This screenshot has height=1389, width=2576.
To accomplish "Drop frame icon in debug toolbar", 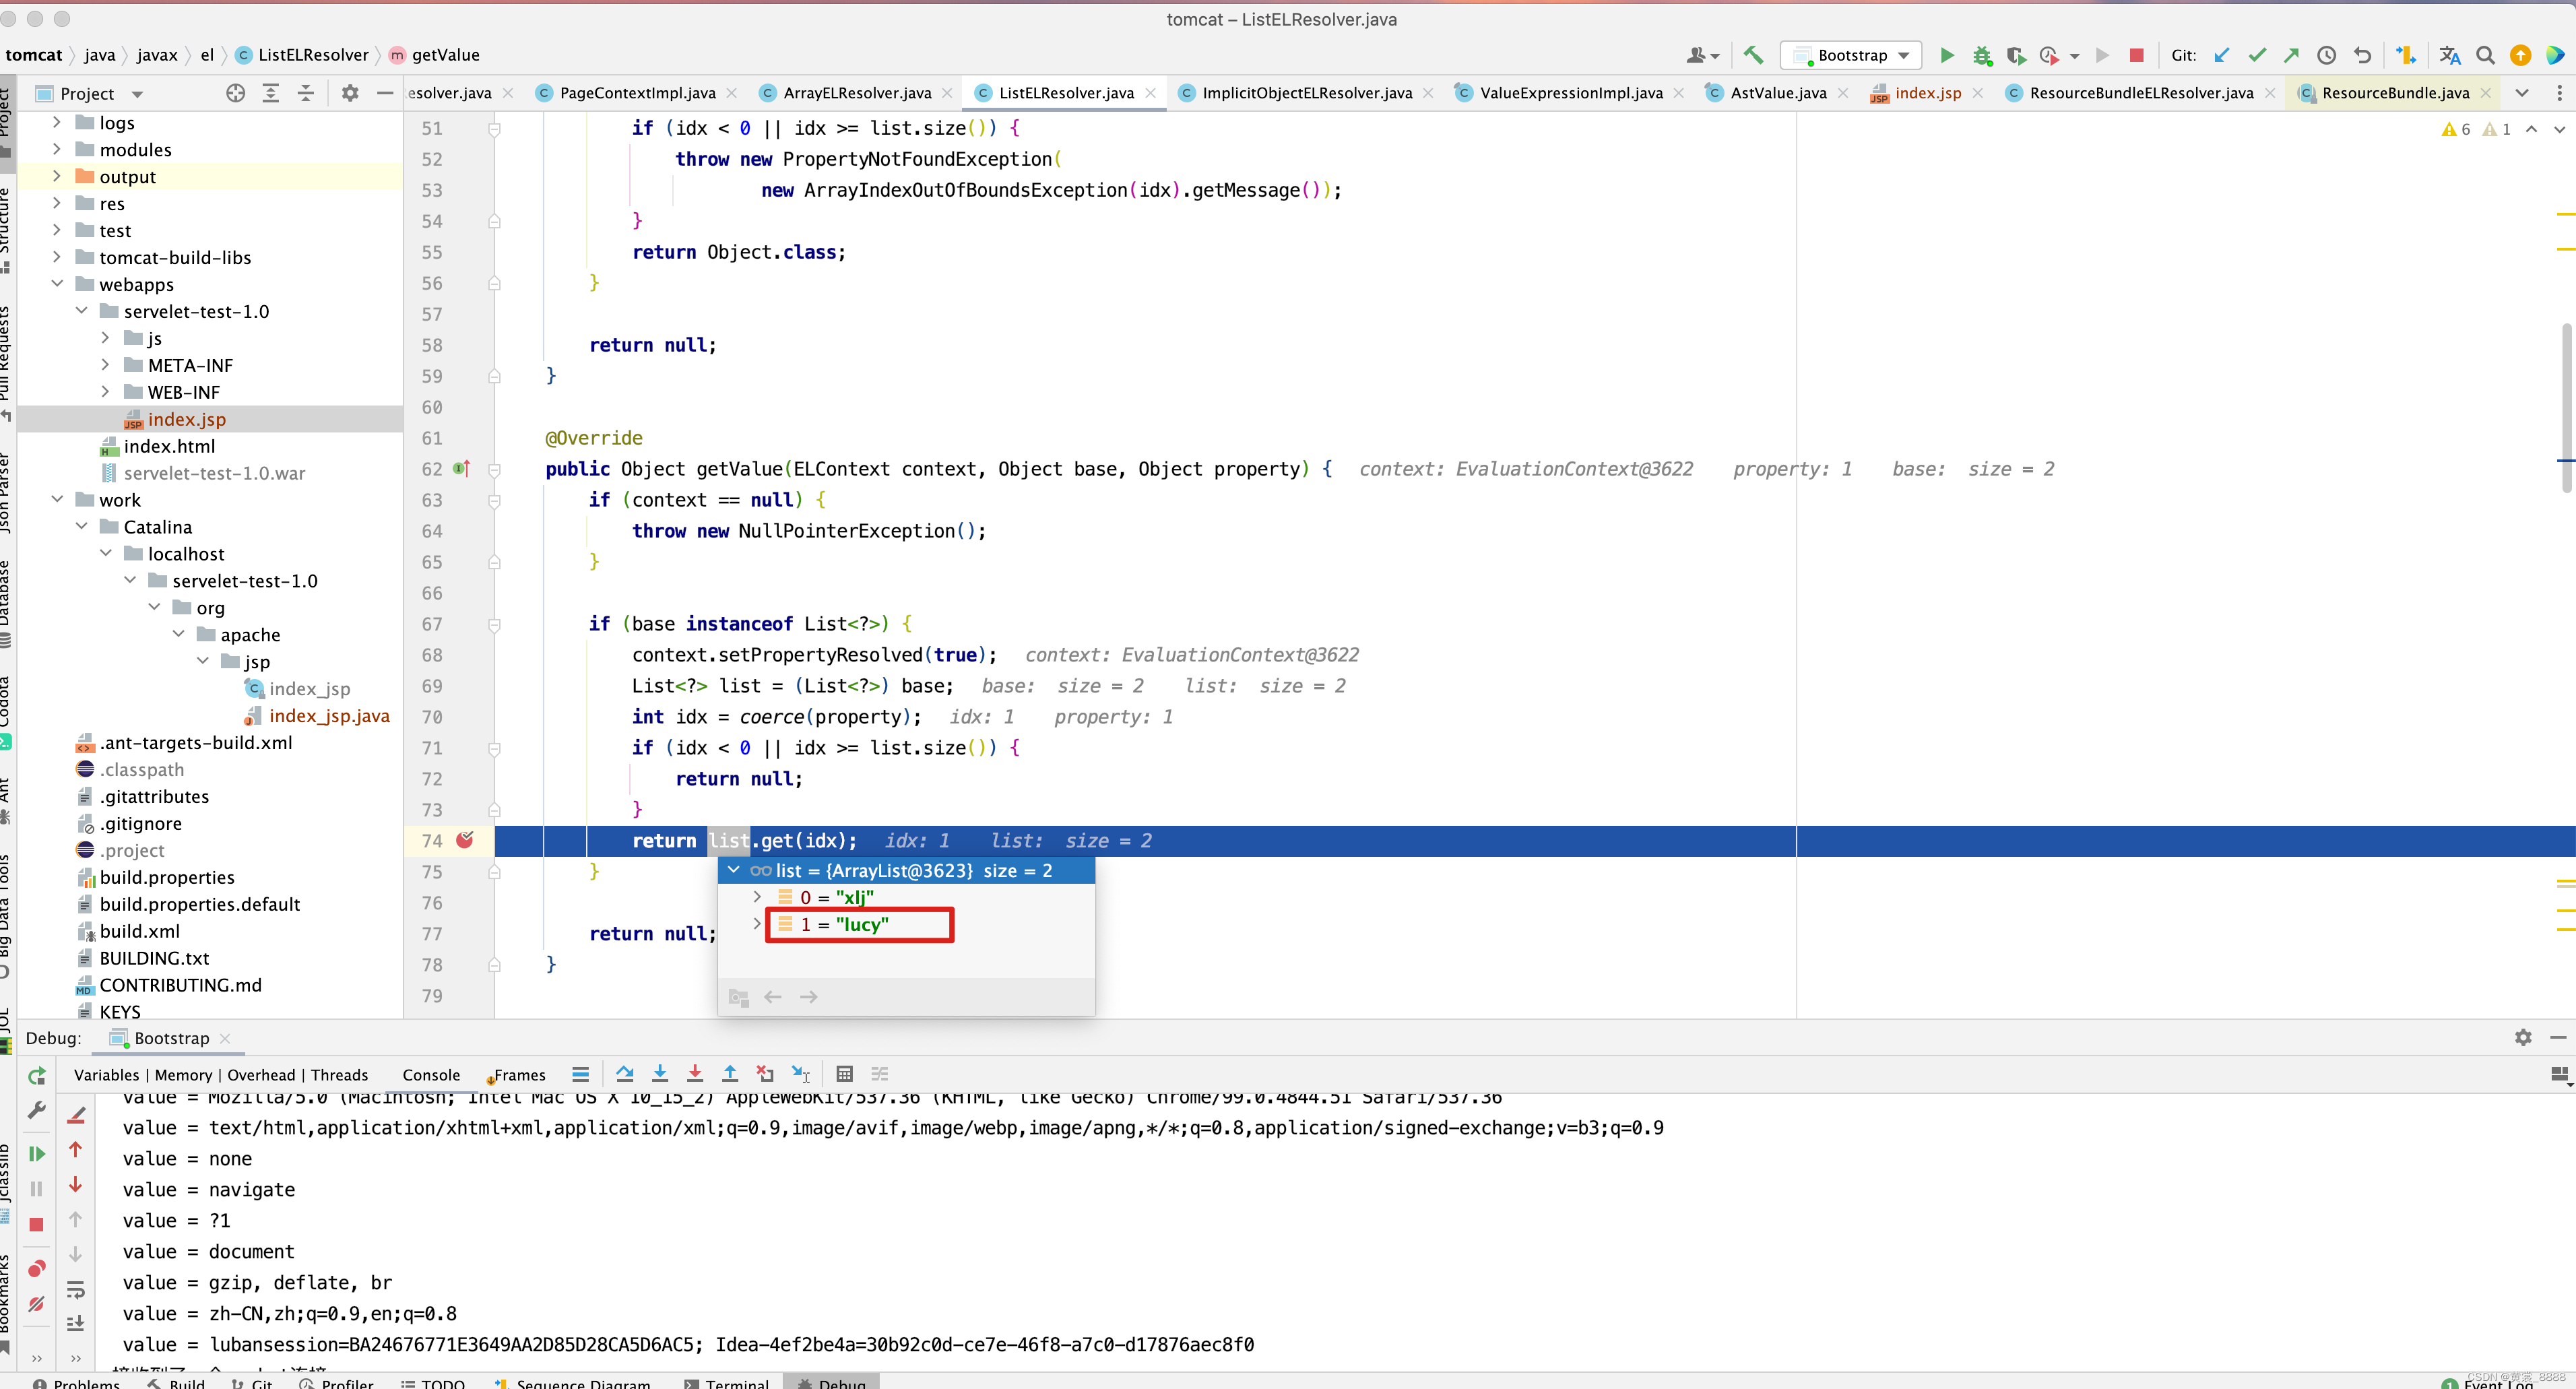I will click(765, 1074).
